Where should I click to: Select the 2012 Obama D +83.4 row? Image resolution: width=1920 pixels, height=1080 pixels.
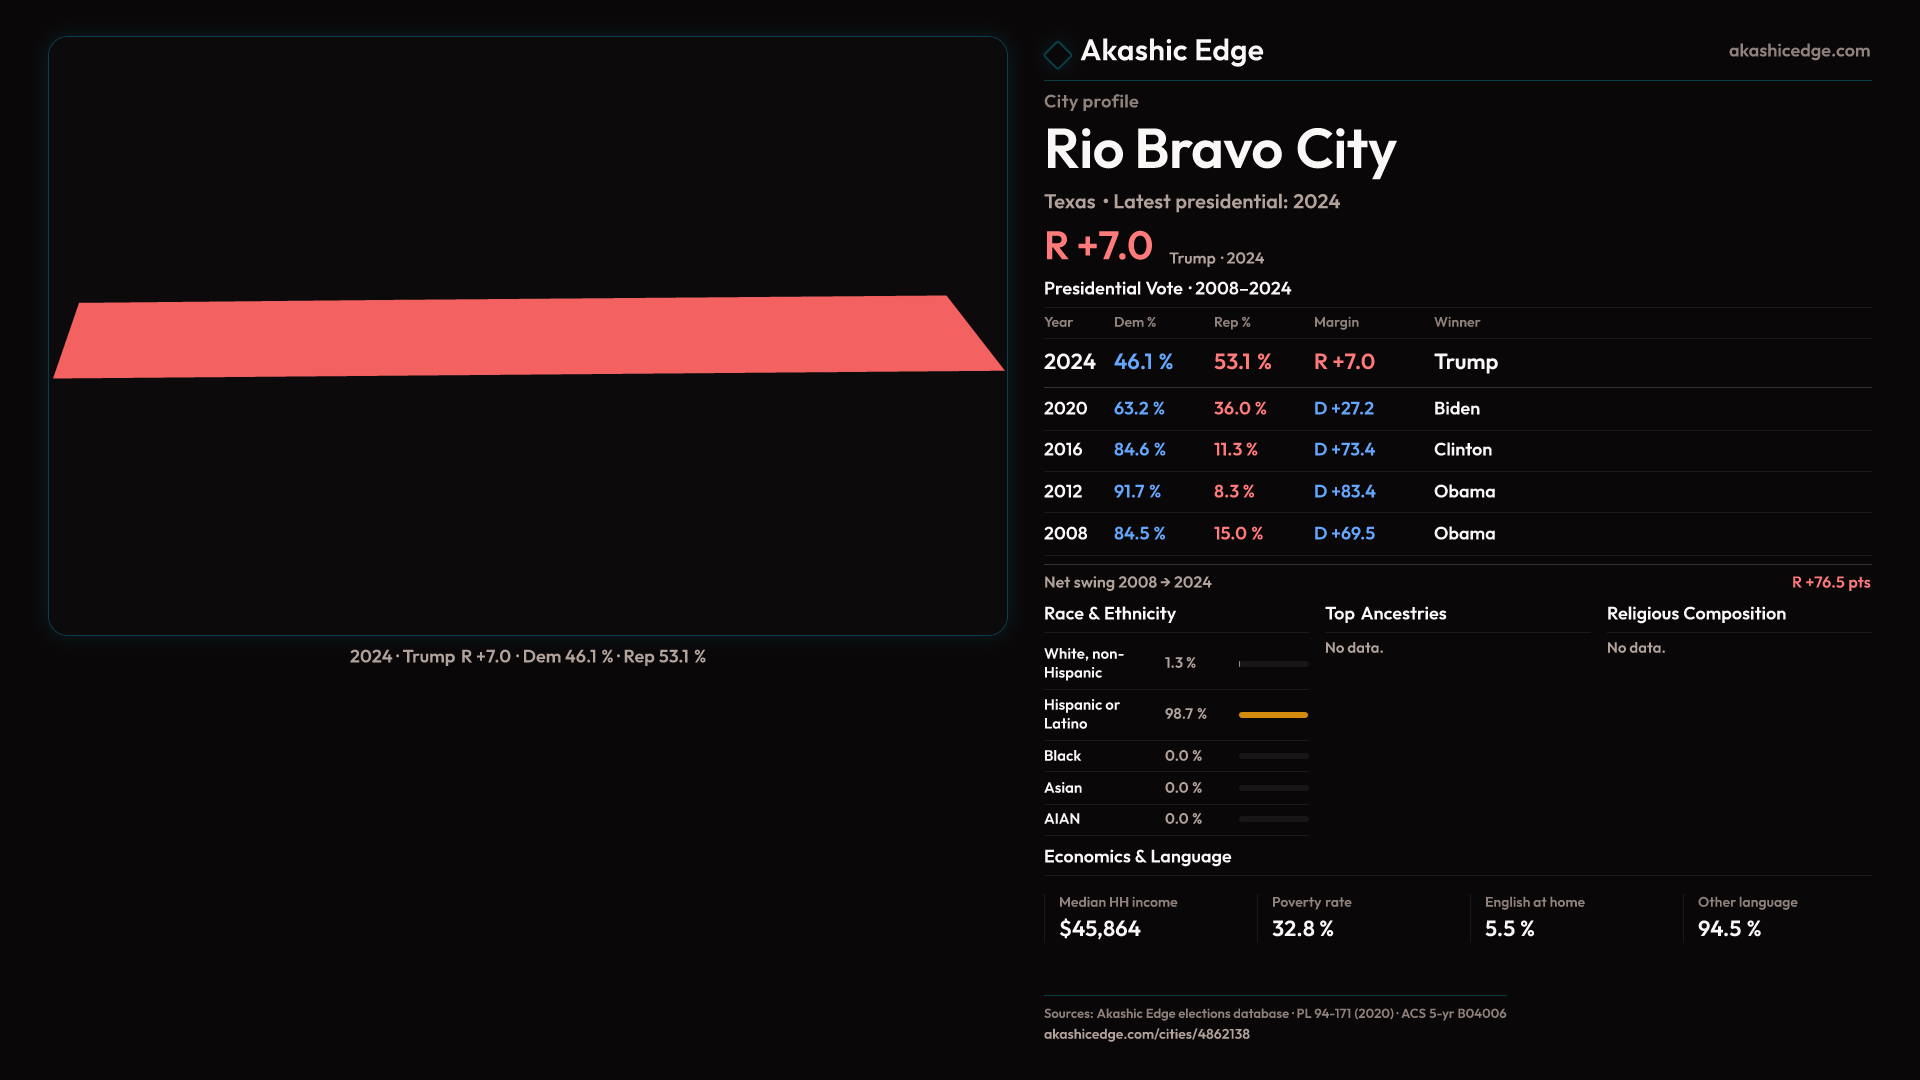tap(1456, 492)
